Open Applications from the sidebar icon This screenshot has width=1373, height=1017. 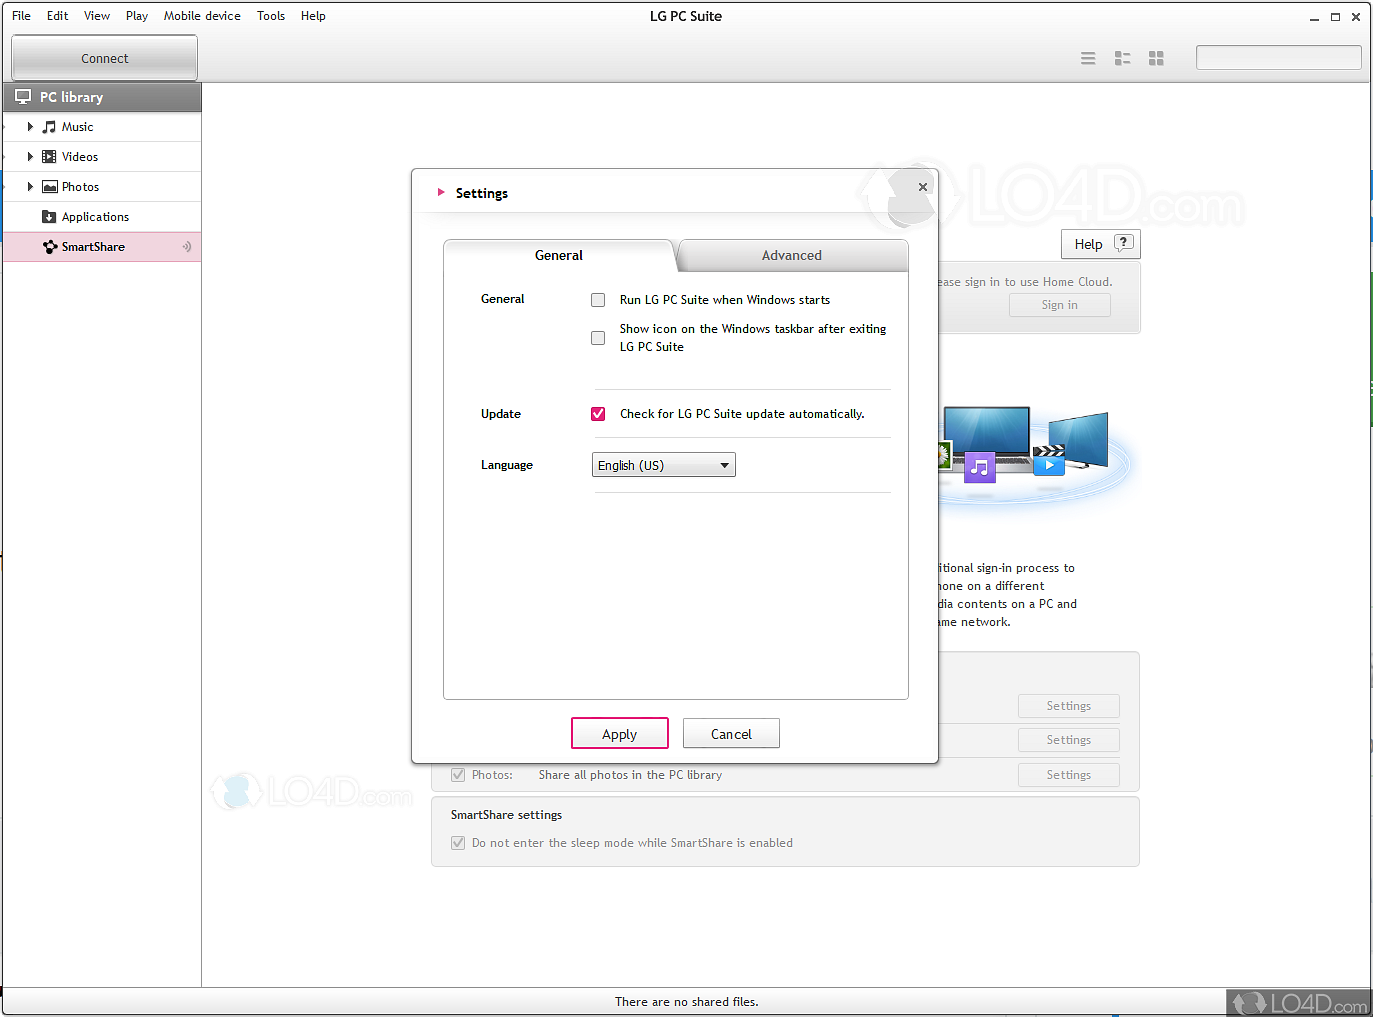coord(49,217)
